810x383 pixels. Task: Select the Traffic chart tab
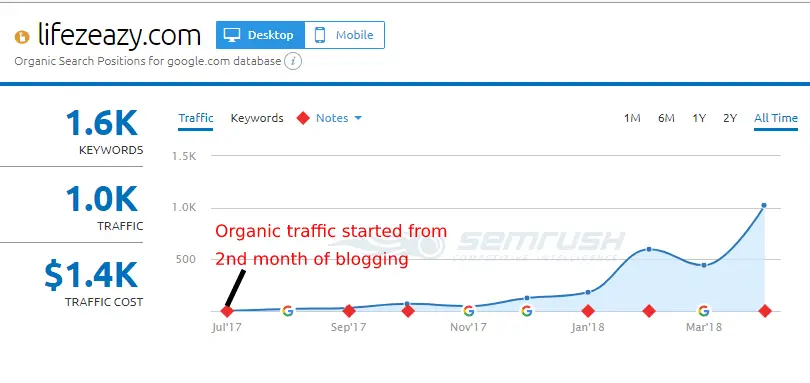[196, 118]
